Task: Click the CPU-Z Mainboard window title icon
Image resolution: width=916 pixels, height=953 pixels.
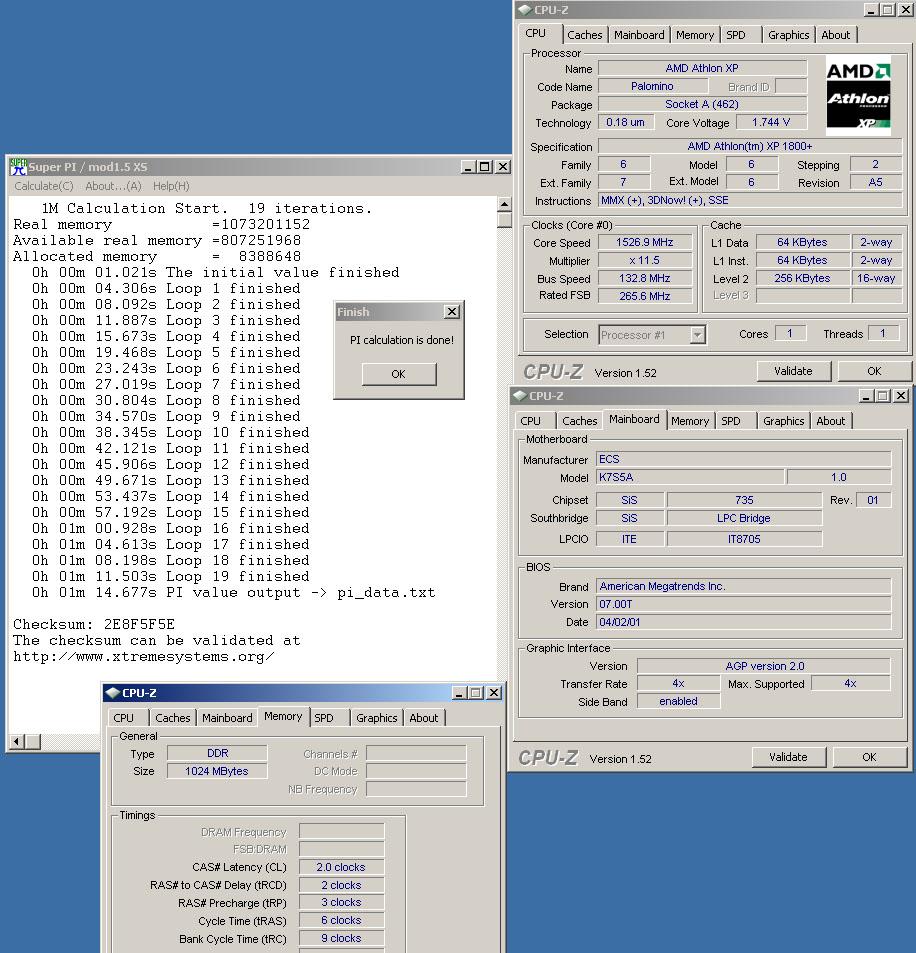Action: pos(520,396)
